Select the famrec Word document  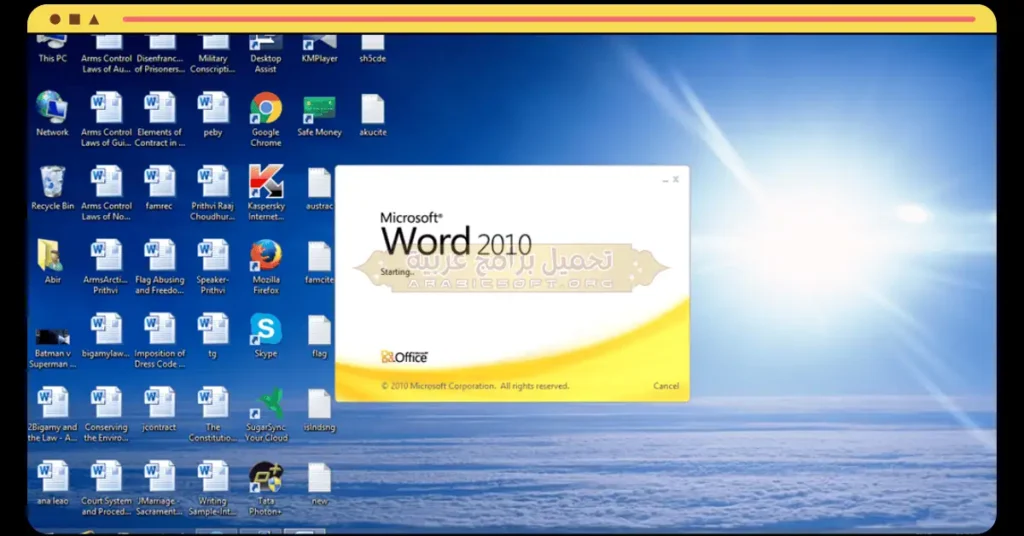[159, 182]
